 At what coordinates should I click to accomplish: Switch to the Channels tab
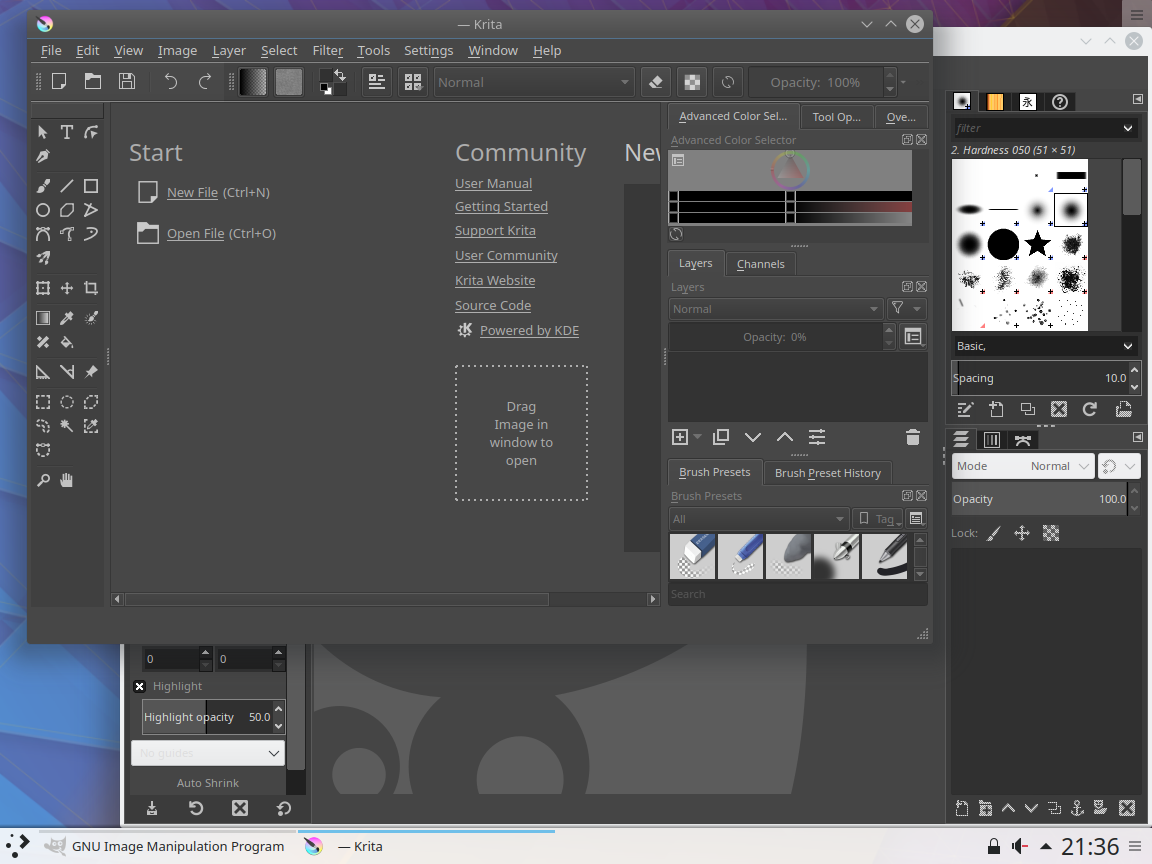point(760,264)
